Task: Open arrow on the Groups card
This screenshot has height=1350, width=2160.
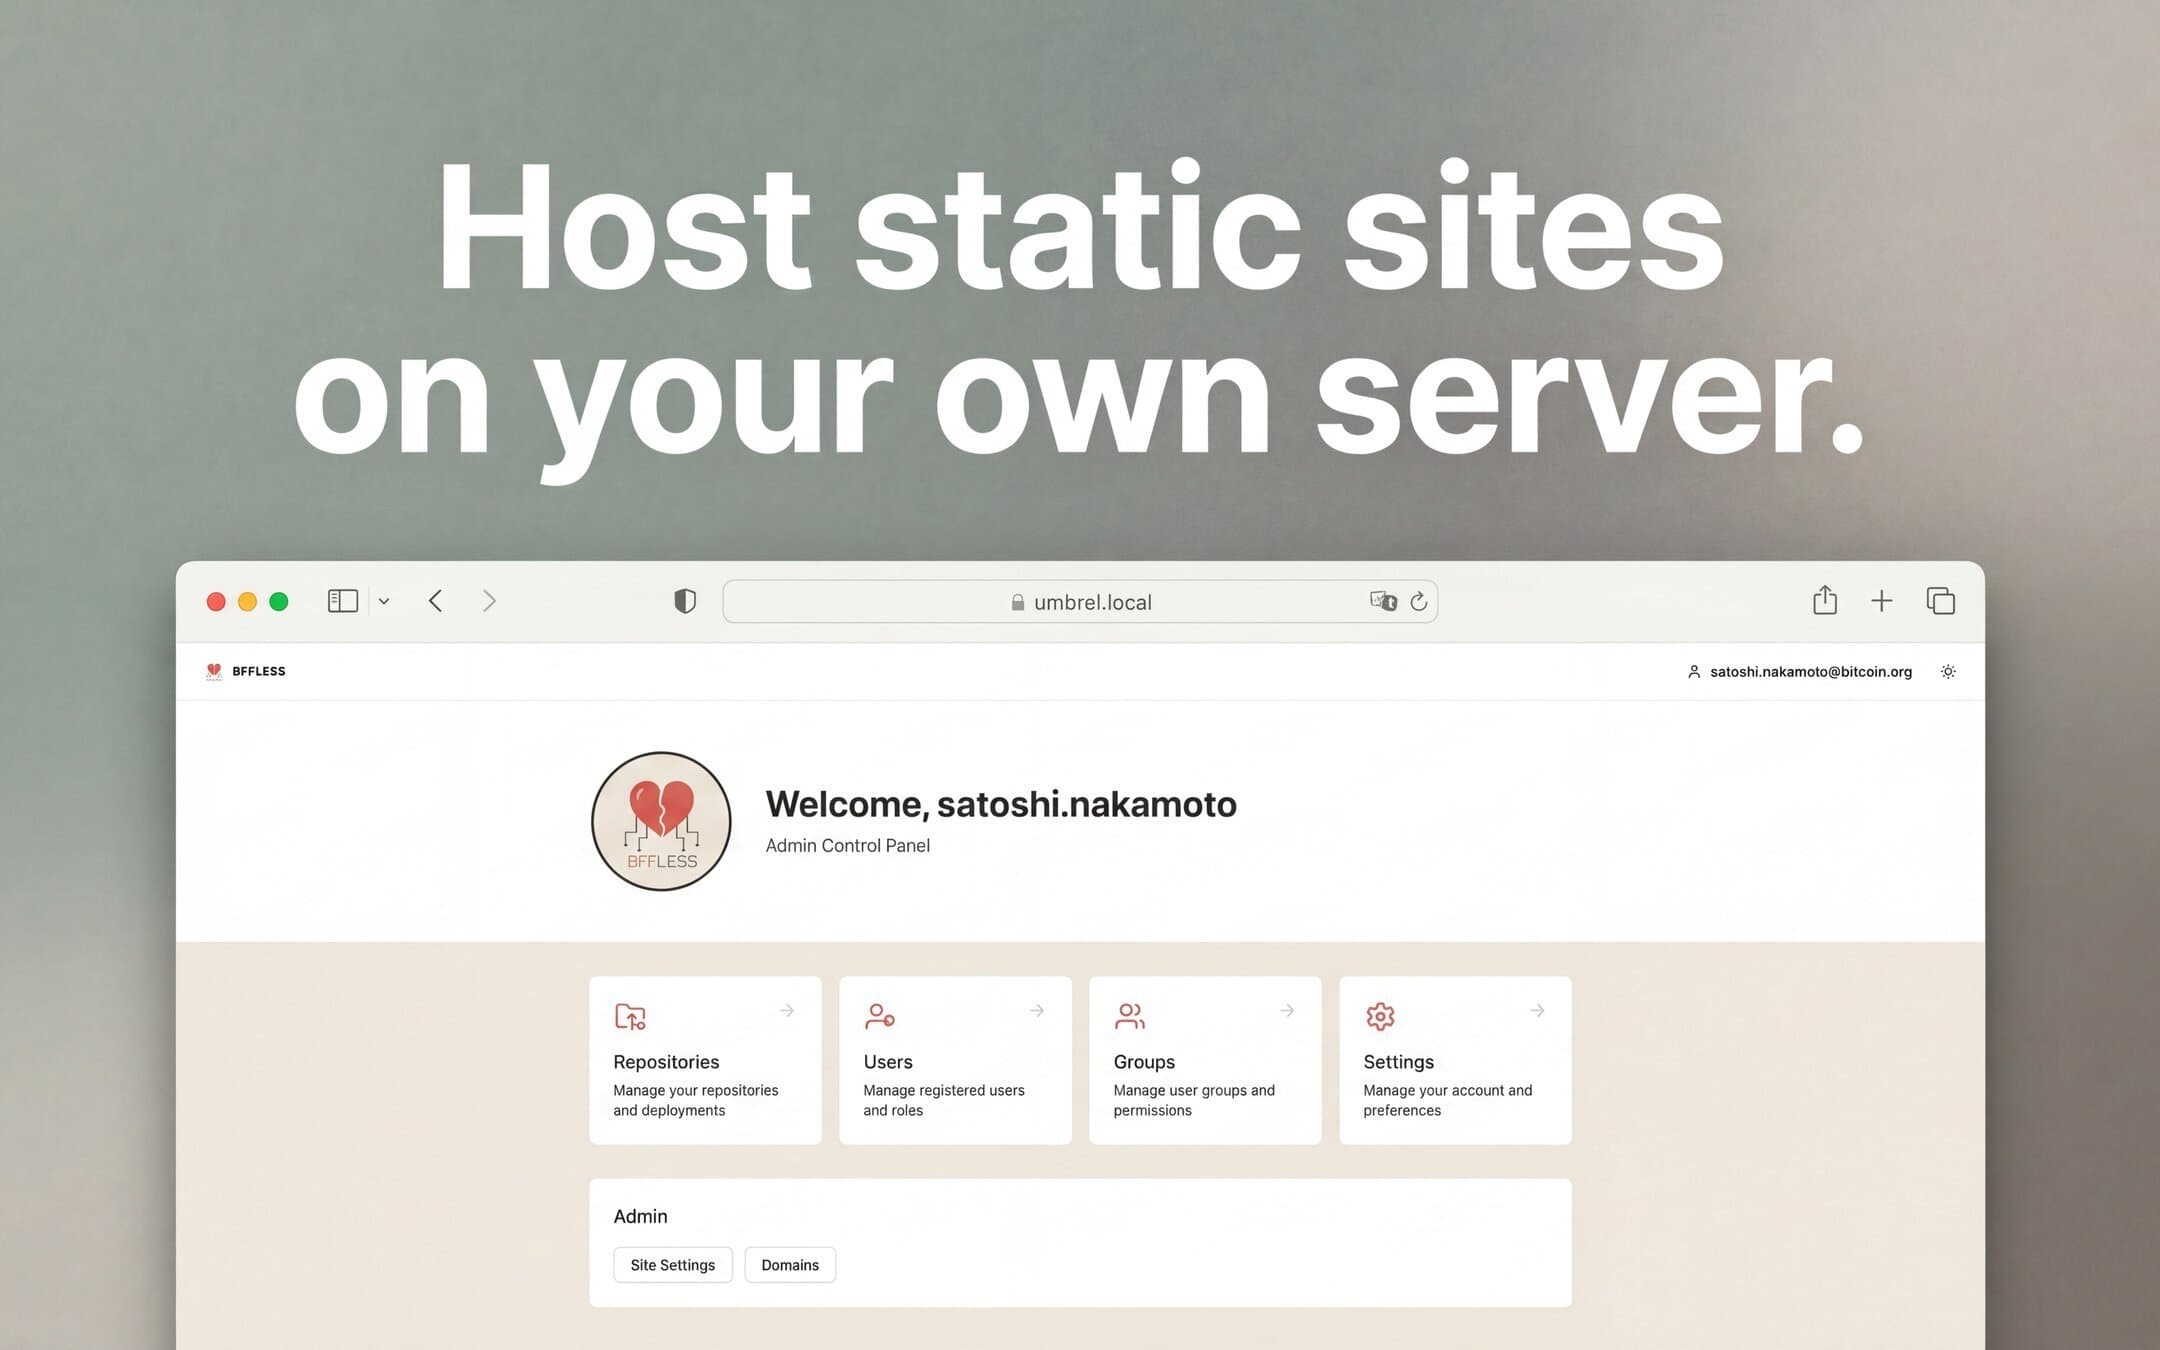Action: click(x=1286, y=1011)
